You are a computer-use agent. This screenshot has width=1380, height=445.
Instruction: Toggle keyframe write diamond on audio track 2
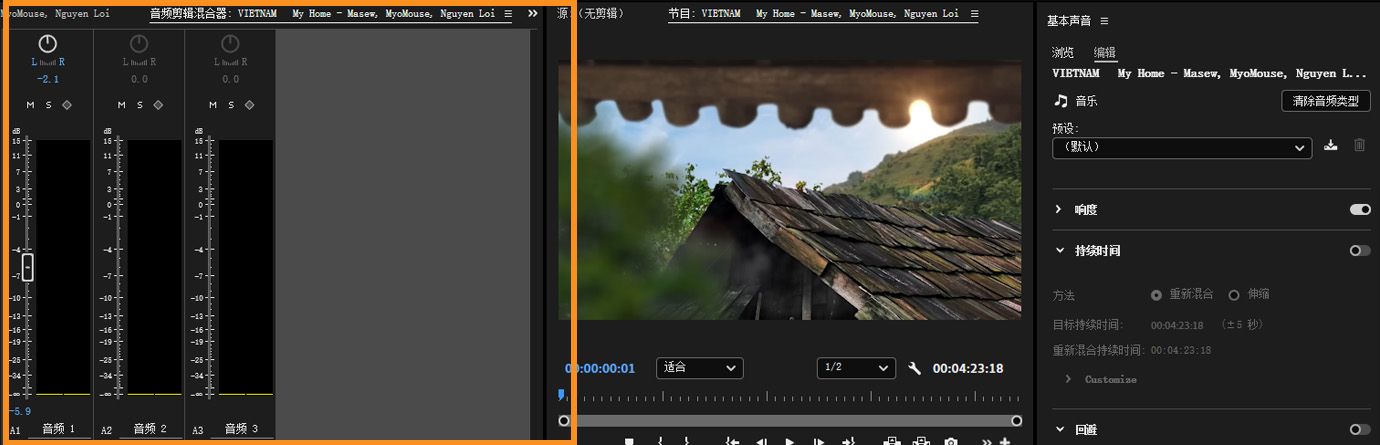click(x=159, y=105)
